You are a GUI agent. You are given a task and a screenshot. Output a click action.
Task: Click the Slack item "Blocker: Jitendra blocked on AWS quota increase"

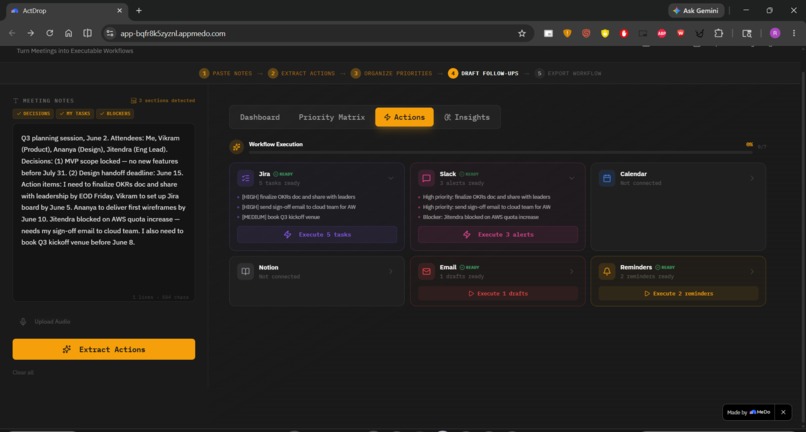coord(479,217)
